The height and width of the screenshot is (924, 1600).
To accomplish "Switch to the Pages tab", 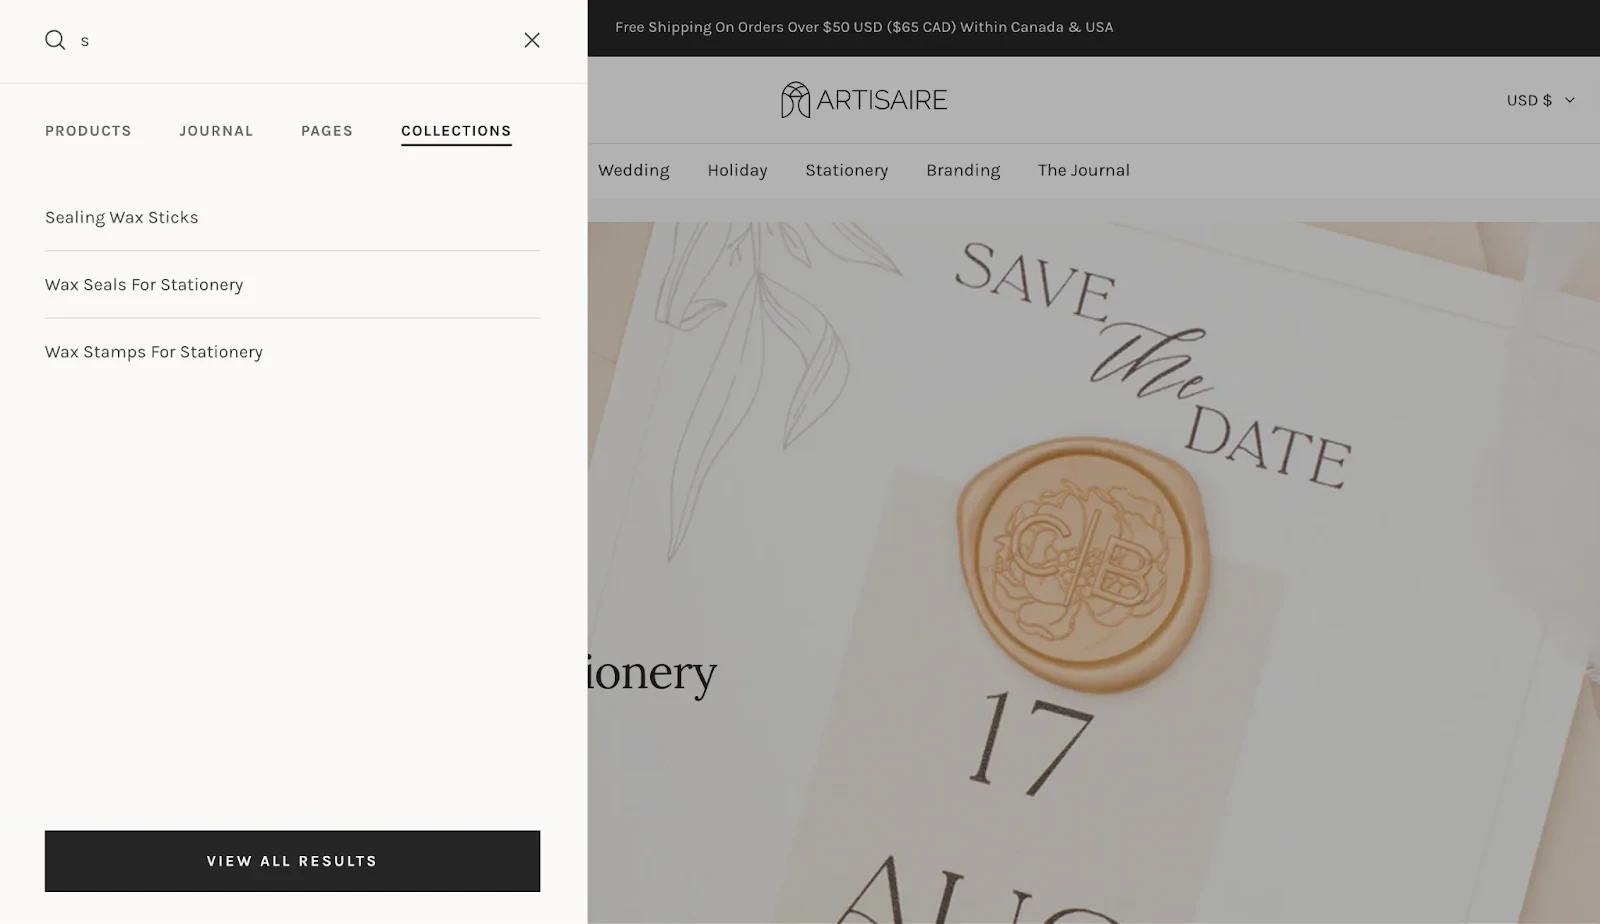I will click(327, 131).
